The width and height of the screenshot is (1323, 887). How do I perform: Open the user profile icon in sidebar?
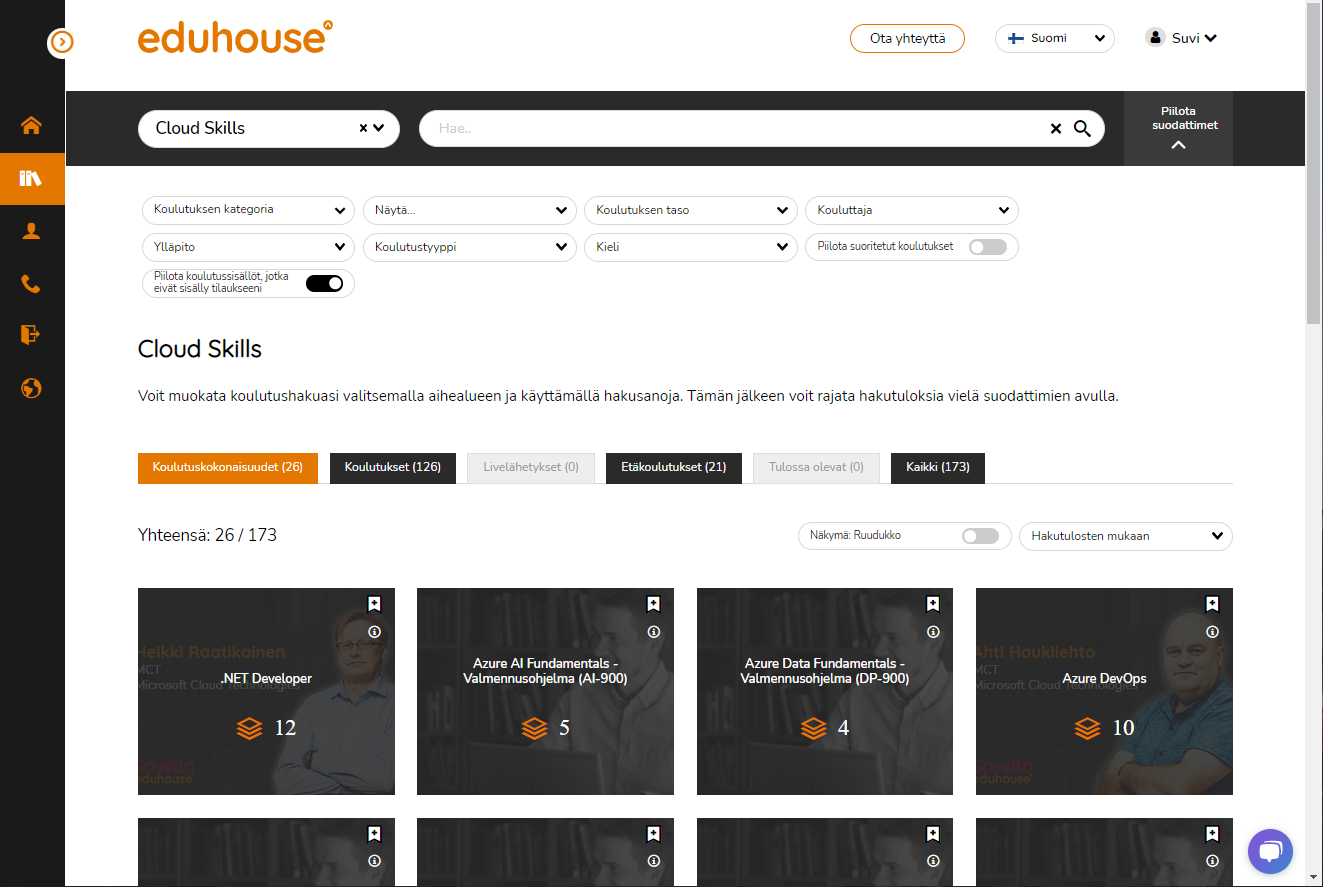[x=32, y=231]
